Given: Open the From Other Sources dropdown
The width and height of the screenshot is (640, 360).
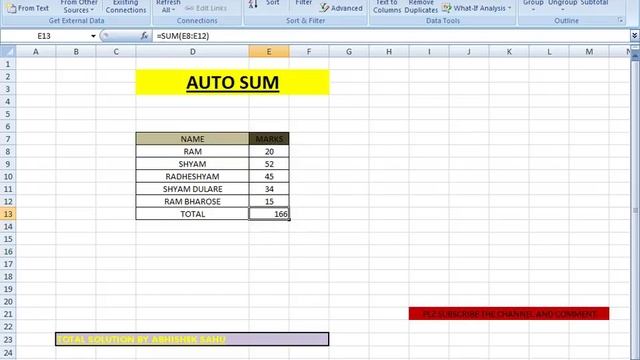Looking at the screenshot, I should 78,7.
